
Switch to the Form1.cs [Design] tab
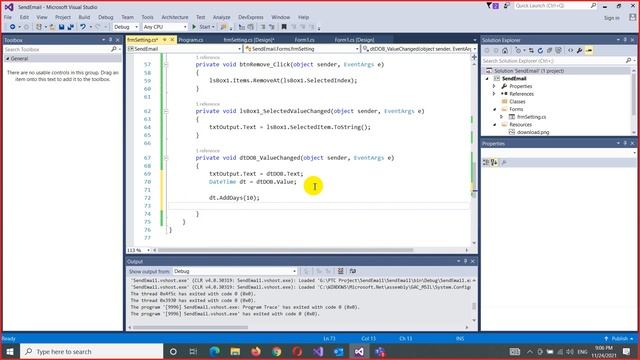(x=354, y=40)
